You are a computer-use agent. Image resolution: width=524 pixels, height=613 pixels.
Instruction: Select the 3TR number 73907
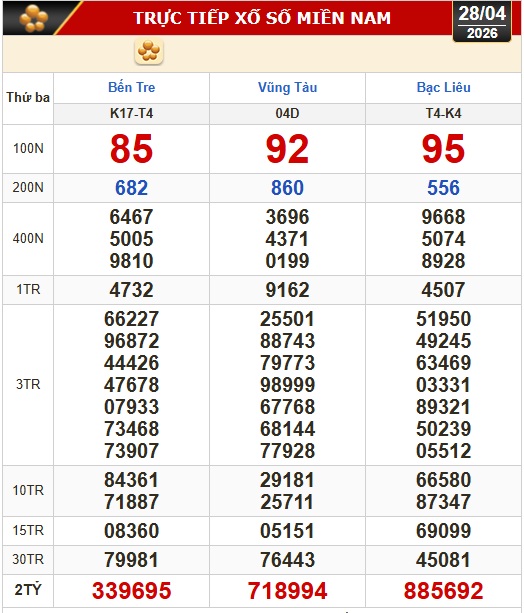click(131, 451)
